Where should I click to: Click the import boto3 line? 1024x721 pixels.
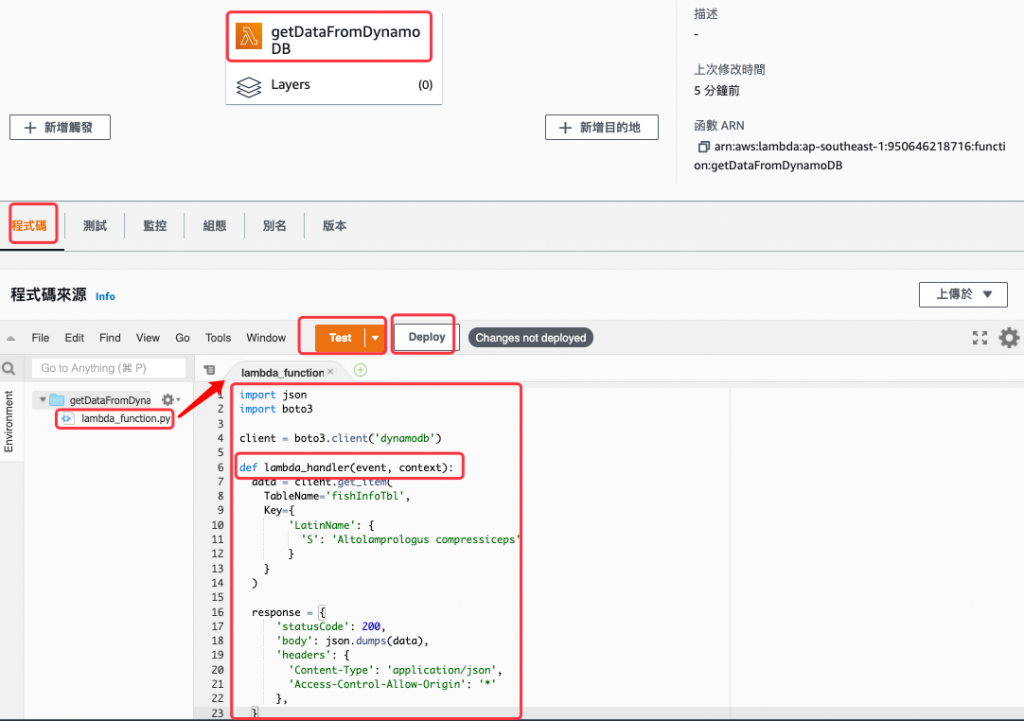pos(276,409)
